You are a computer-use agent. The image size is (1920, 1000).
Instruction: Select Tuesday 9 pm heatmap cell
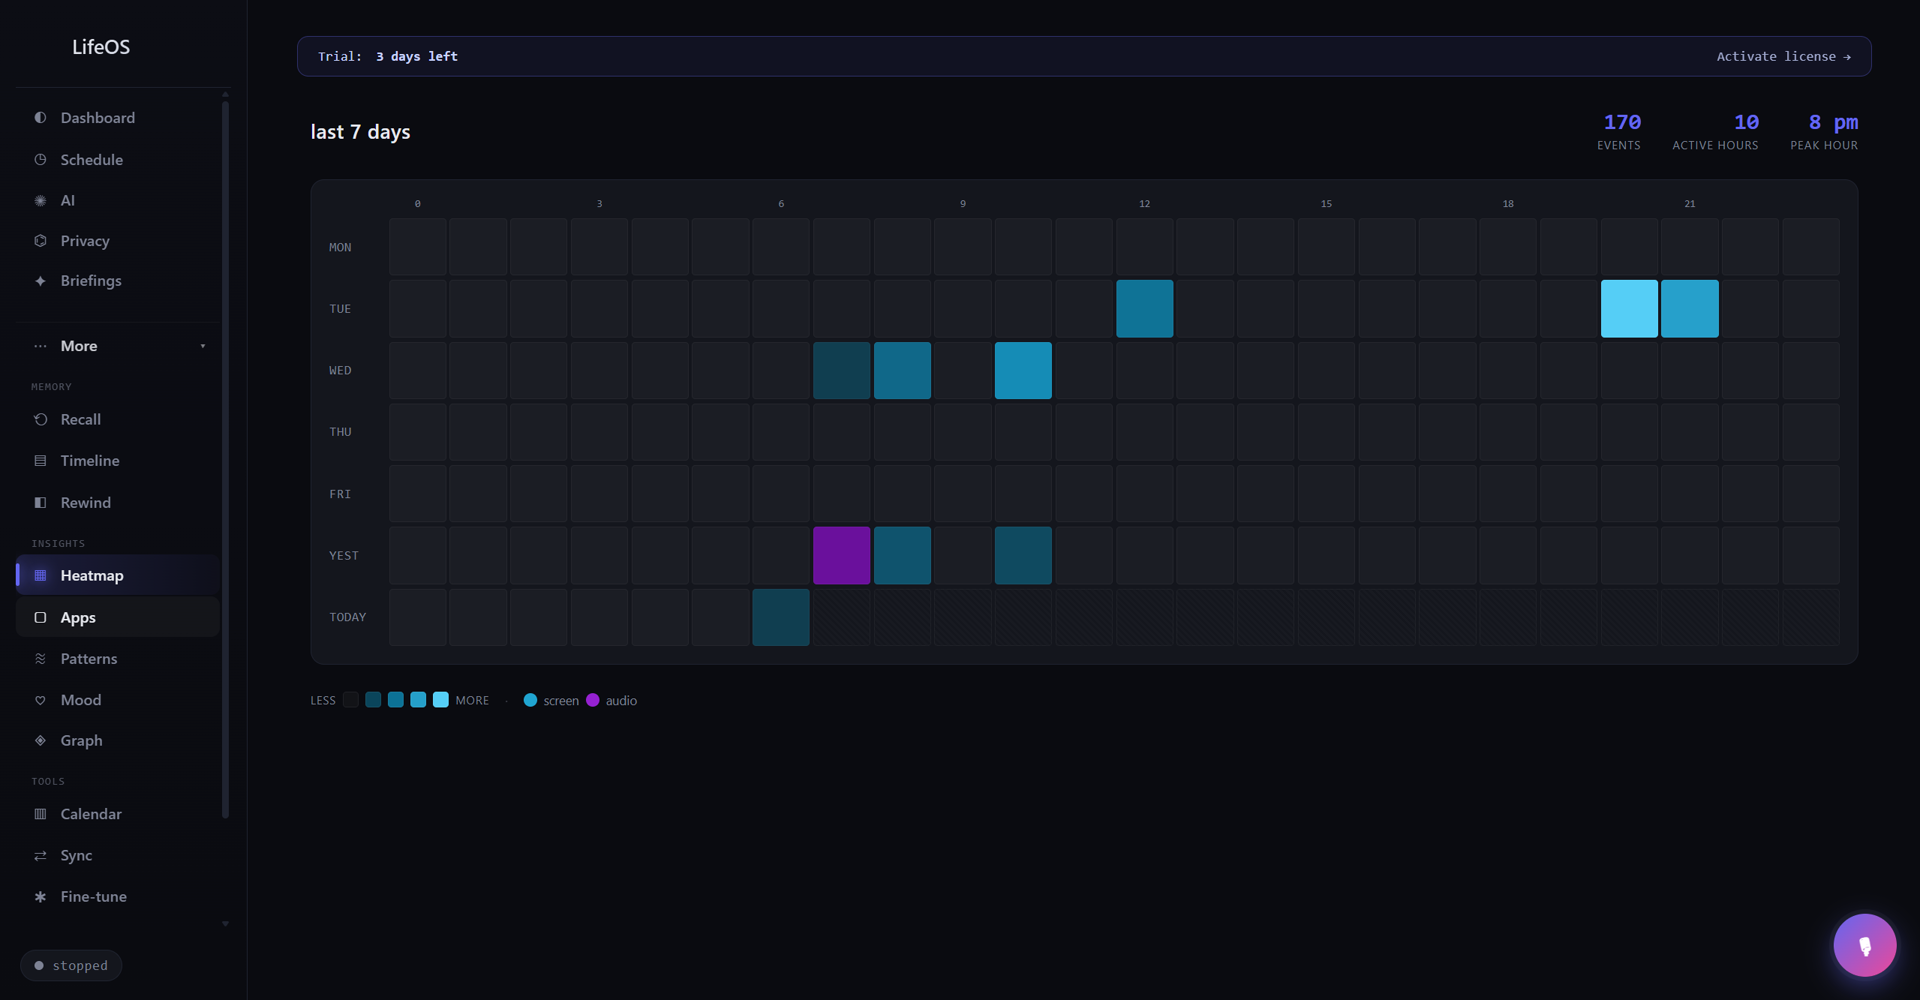tap(1689, 309)
